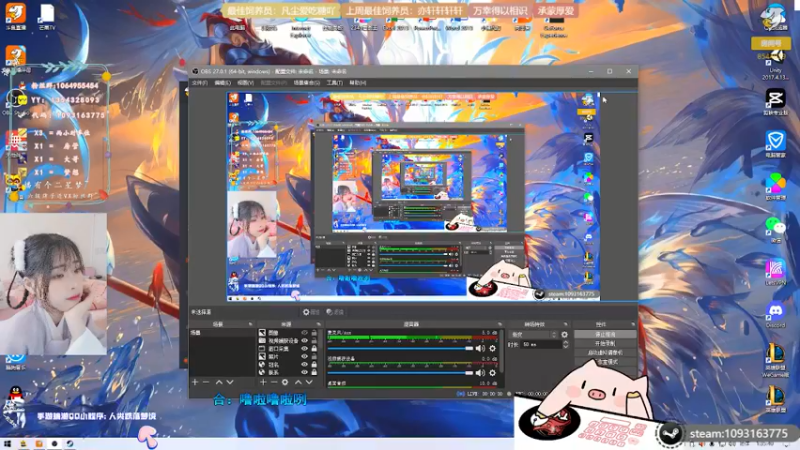Open the 斗鱼直播 desktop icon at top-left
This screenshot has height=450, width=800.
coord(16,16)
